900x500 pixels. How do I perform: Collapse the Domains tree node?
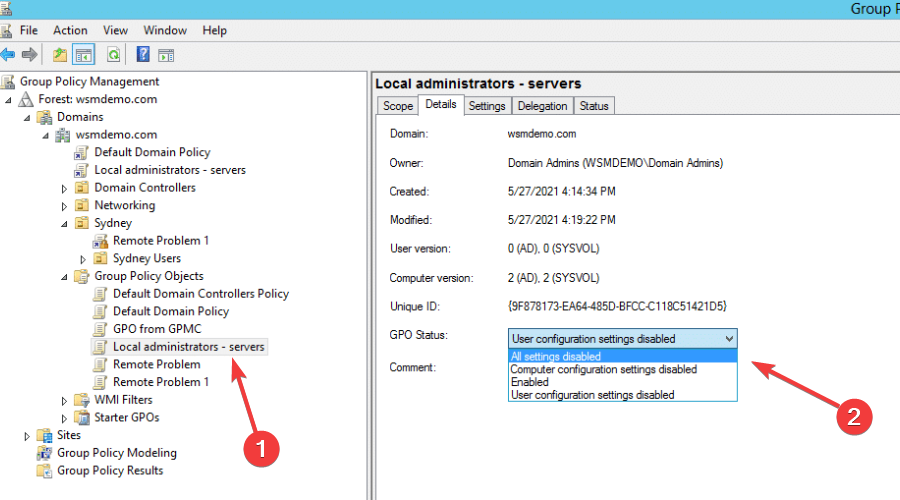(27, 118)
